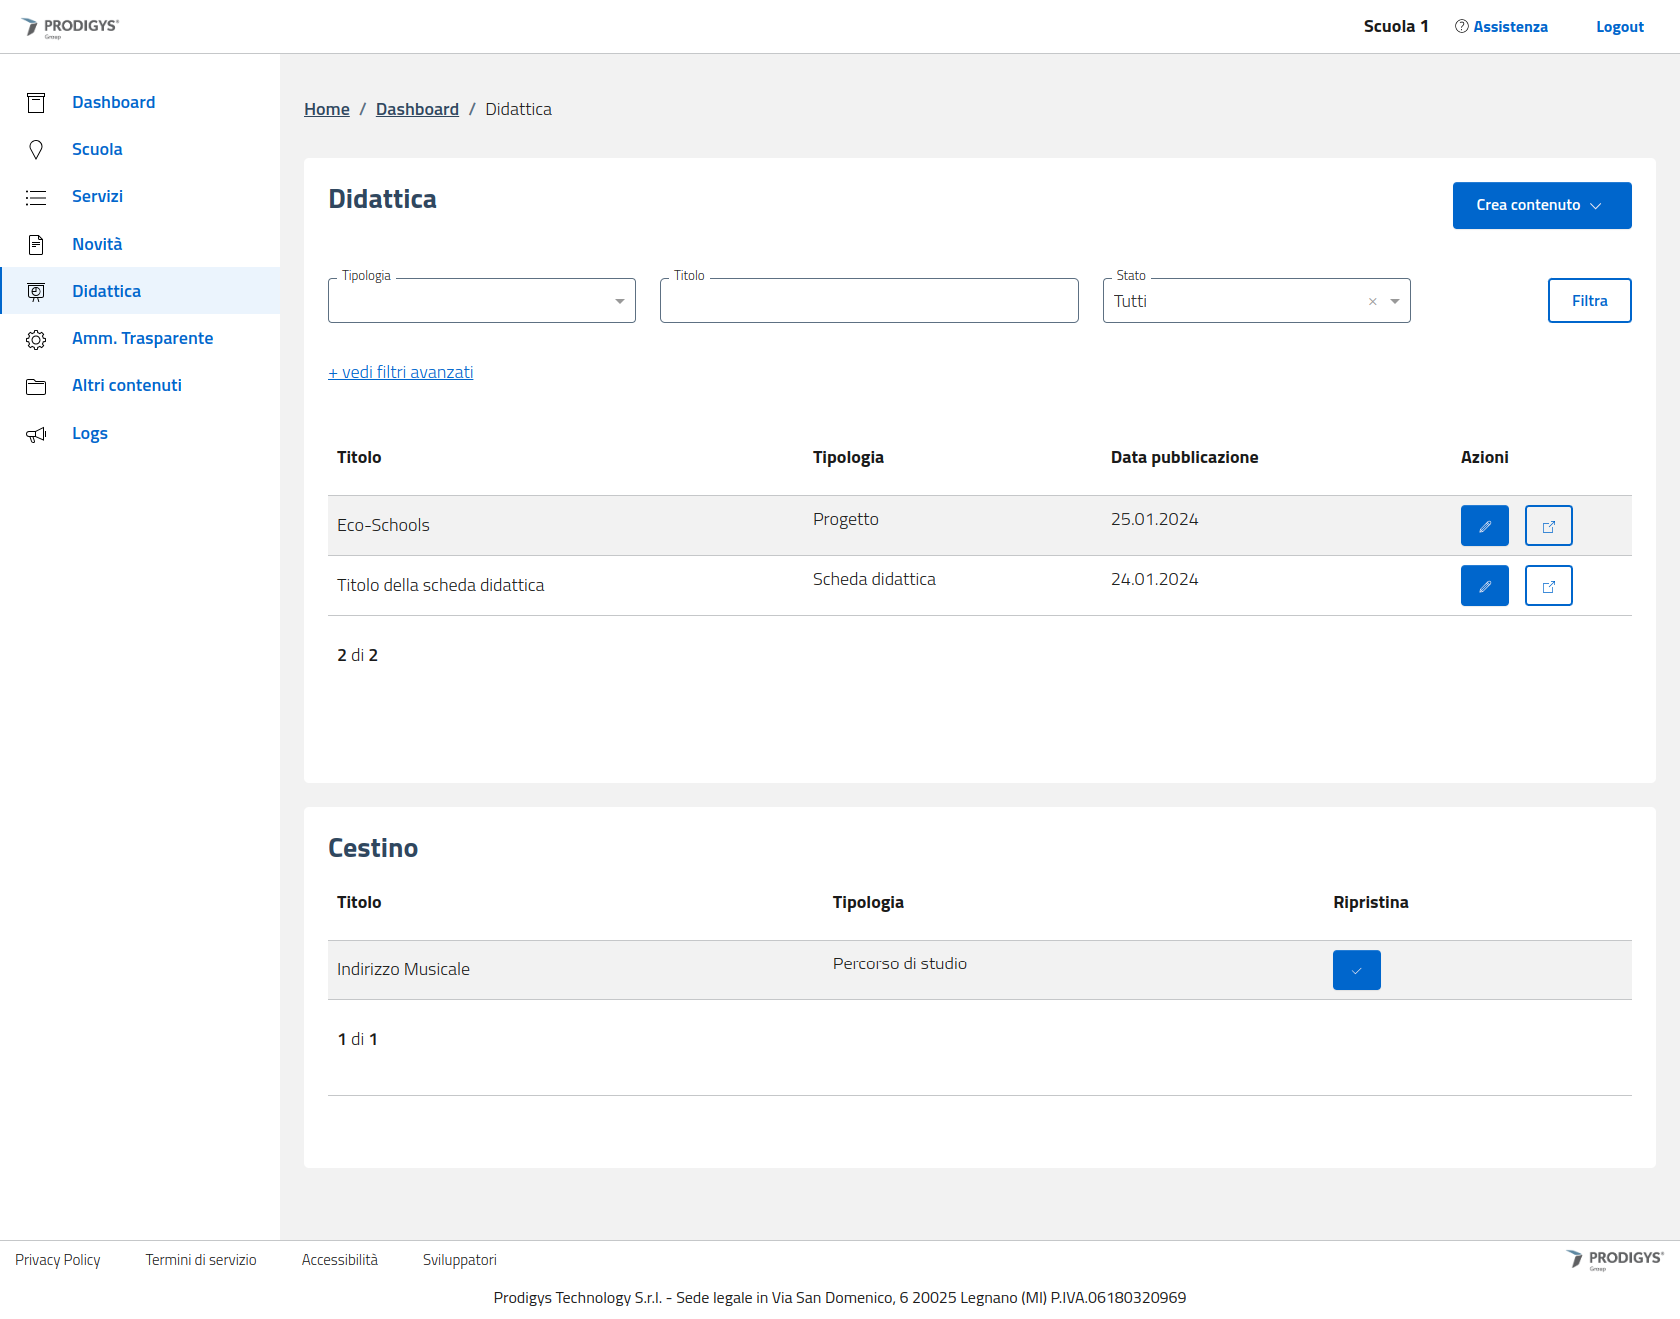The height and width of the screenshot is (1319, 1680).
Task: Open Titolo della scheda didattica external view icon
Action: [x=1548, y=586]
